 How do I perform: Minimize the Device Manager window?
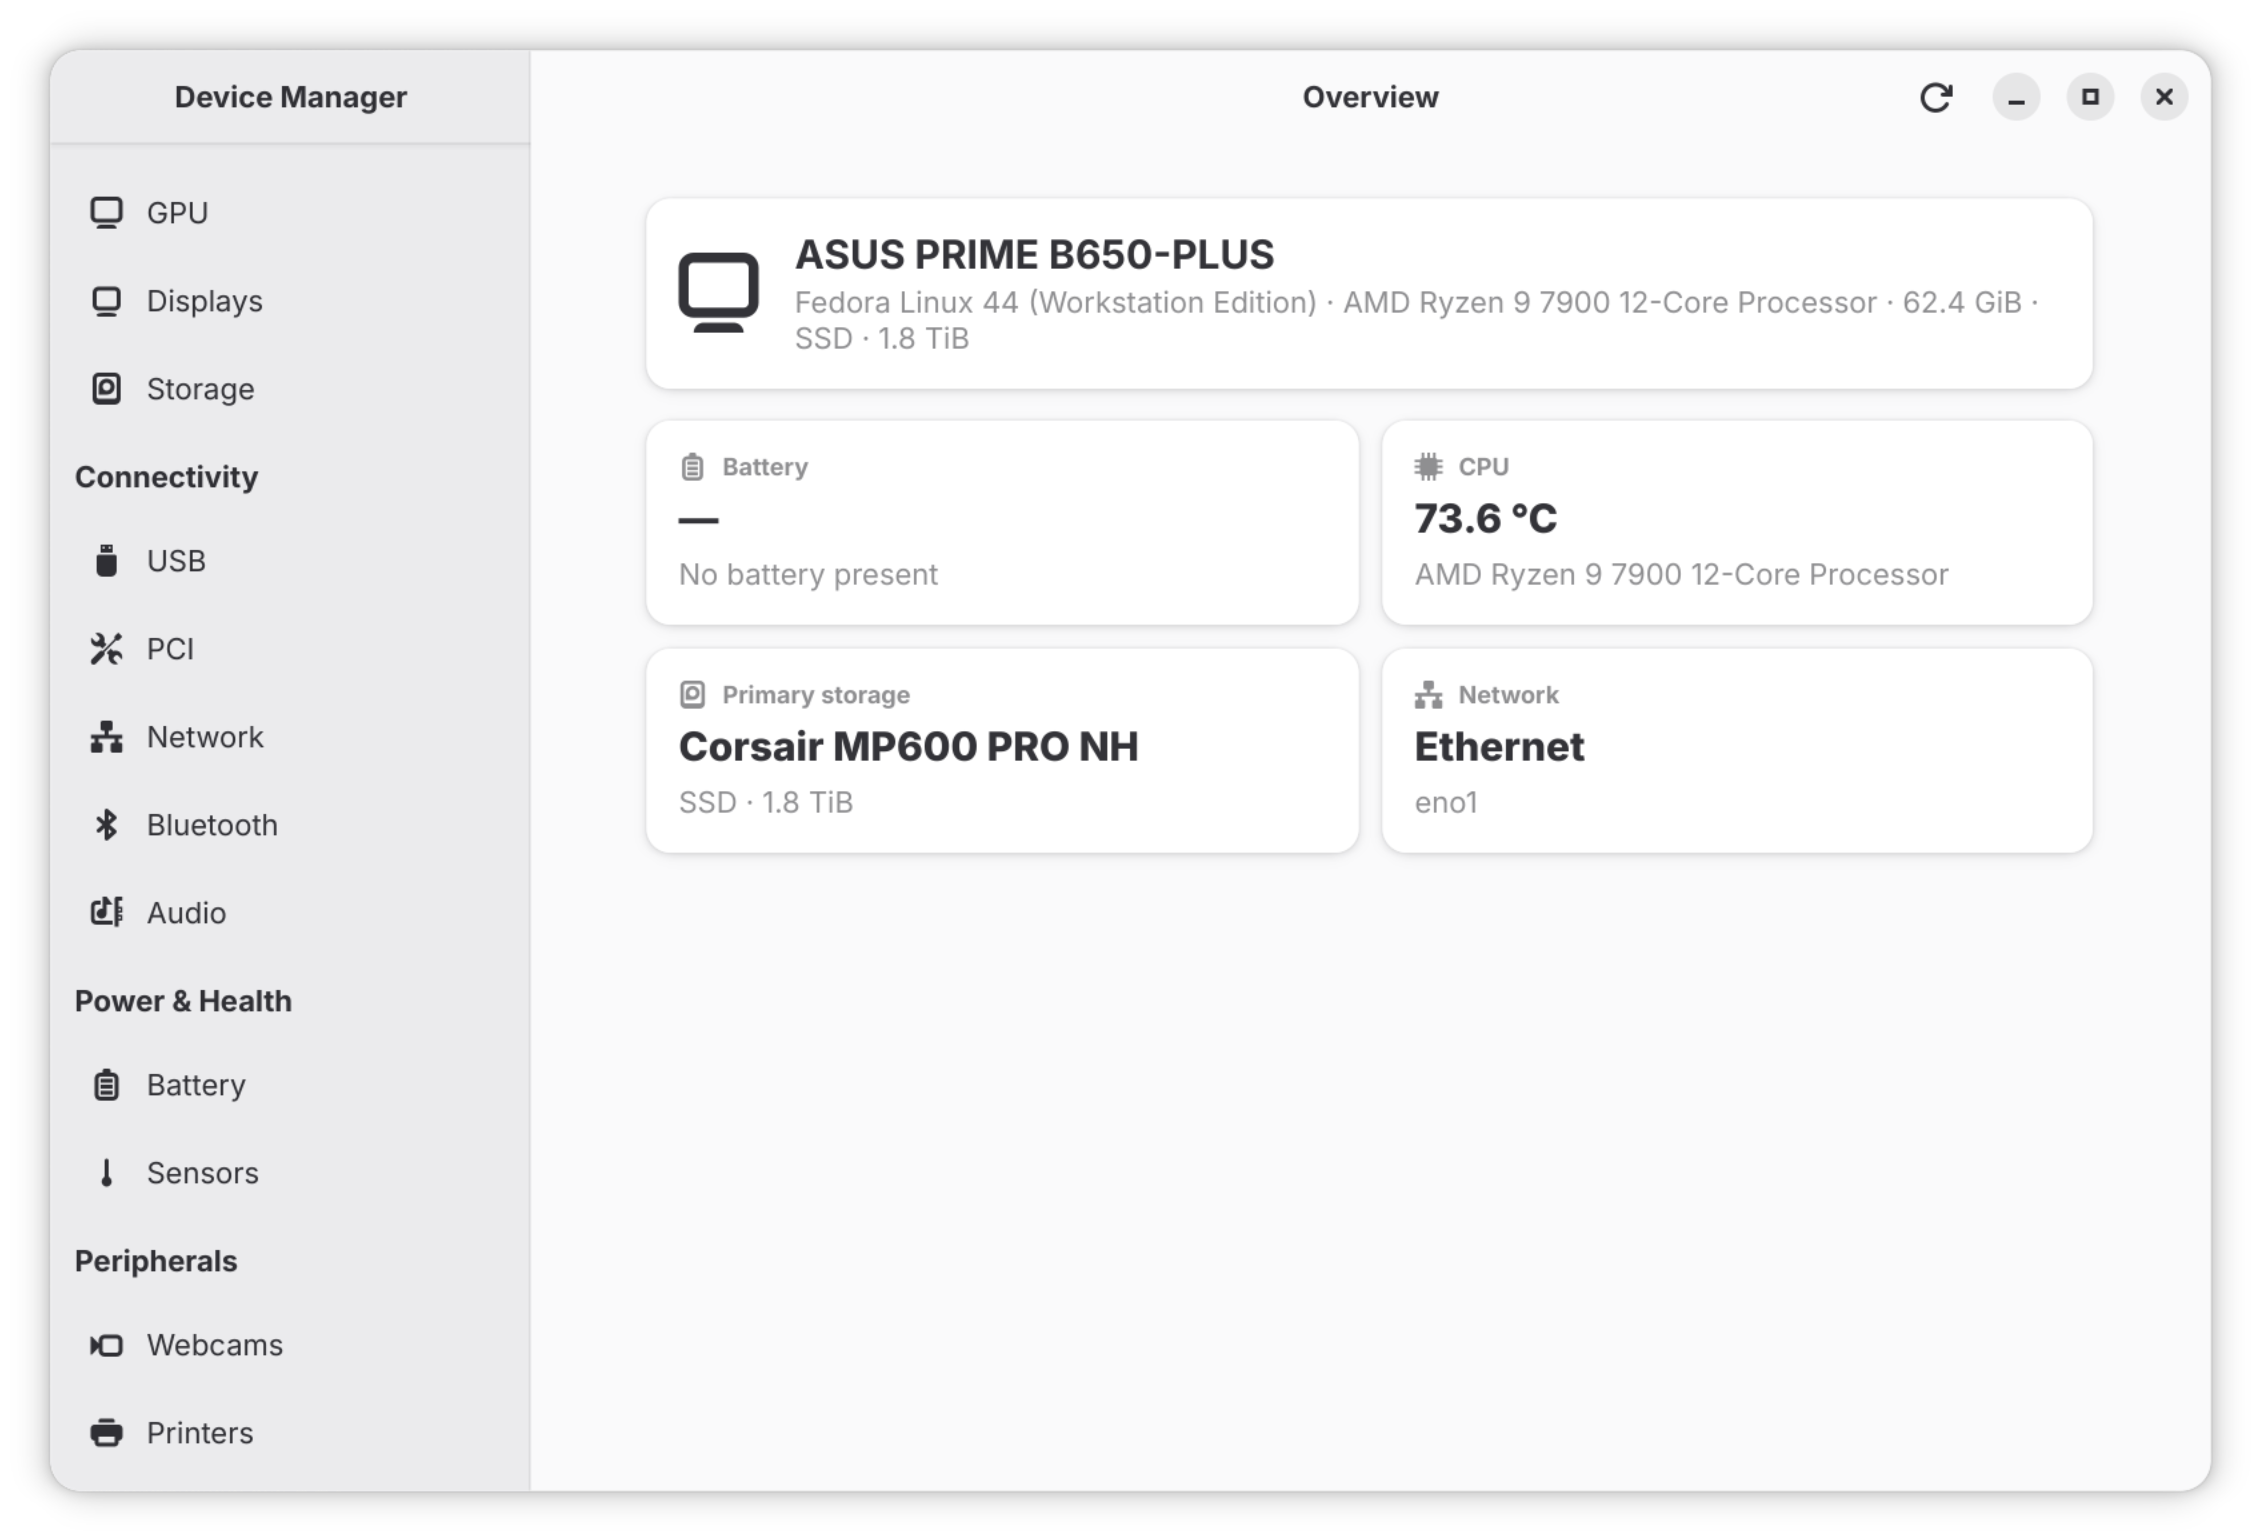pyautogui.click(x=2016, y=97)
